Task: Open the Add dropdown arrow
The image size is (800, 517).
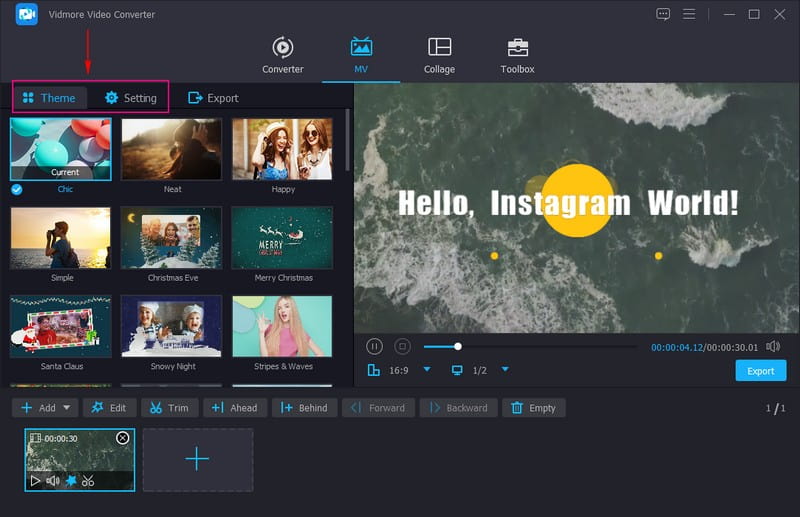Action: tap(67, 408)
